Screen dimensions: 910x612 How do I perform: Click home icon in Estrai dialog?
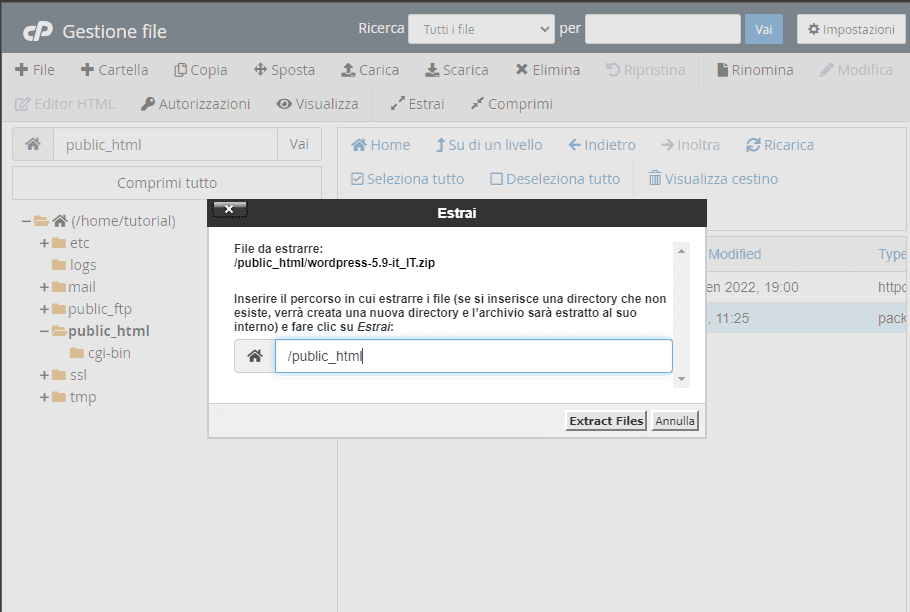coord(255,356)
